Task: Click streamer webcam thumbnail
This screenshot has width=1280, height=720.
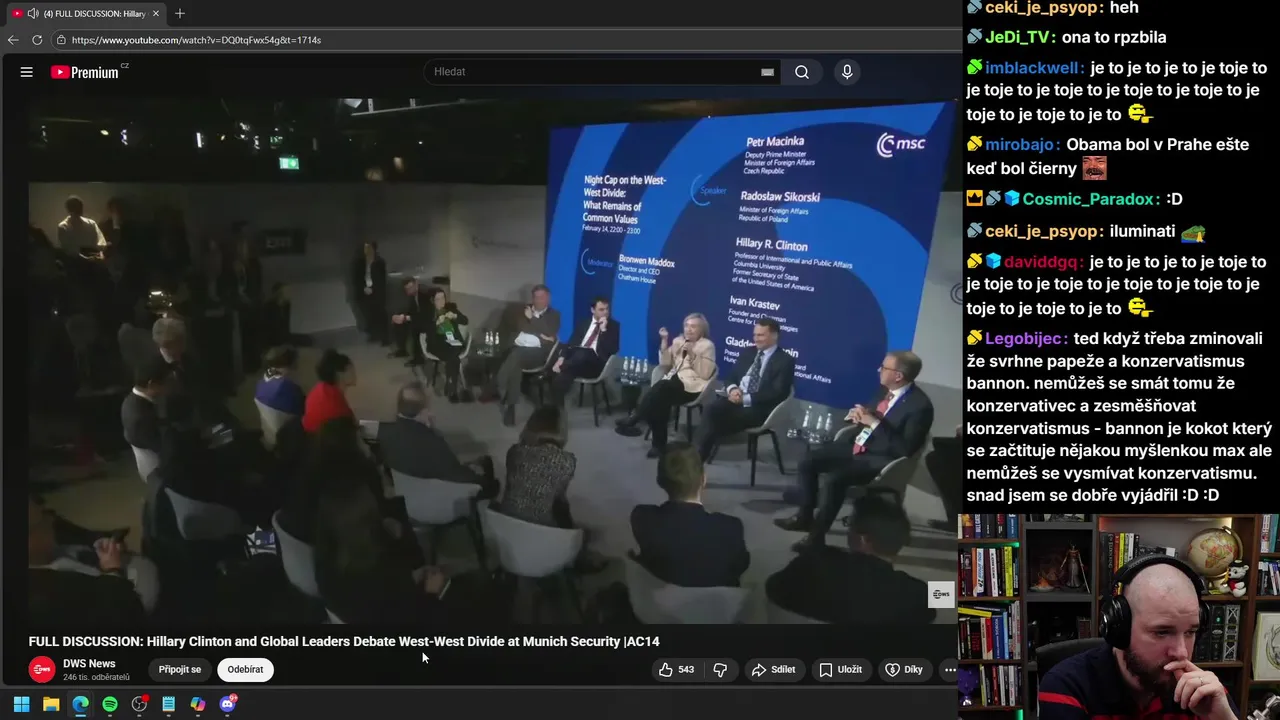Action: 1119,617
